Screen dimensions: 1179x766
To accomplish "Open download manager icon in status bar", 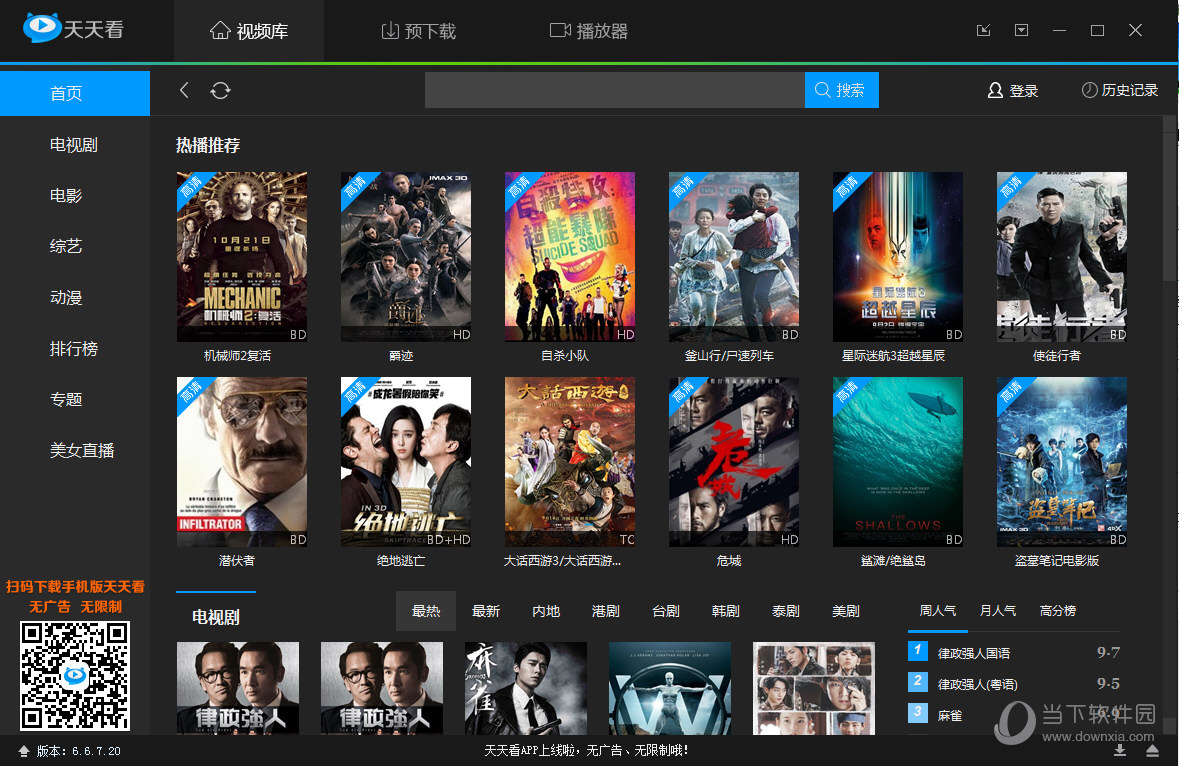I will (1120, 750).
